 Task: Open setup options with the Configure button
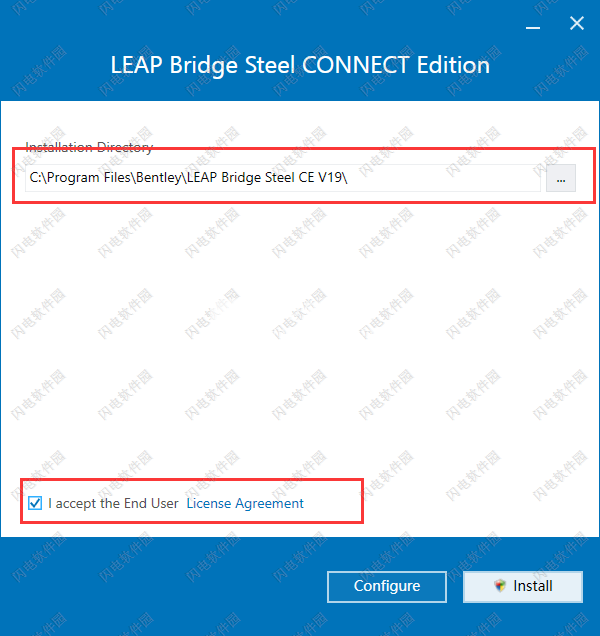coord(387,587)
